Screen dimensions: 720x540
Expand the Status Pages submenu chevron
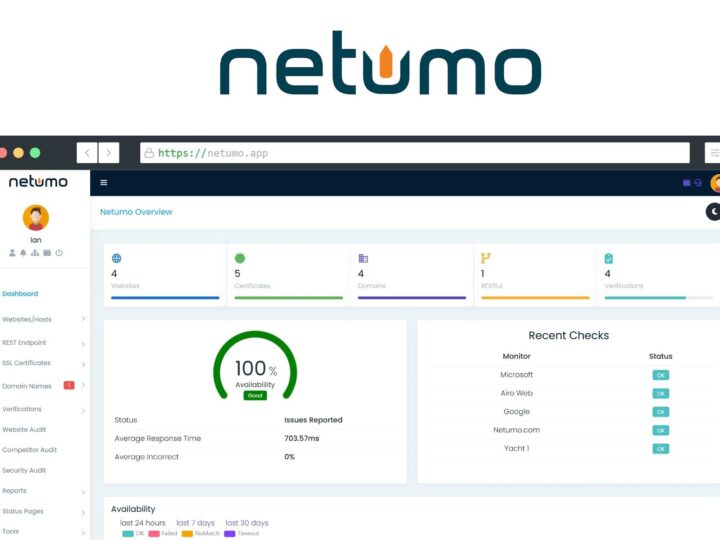tap(83, 512)
